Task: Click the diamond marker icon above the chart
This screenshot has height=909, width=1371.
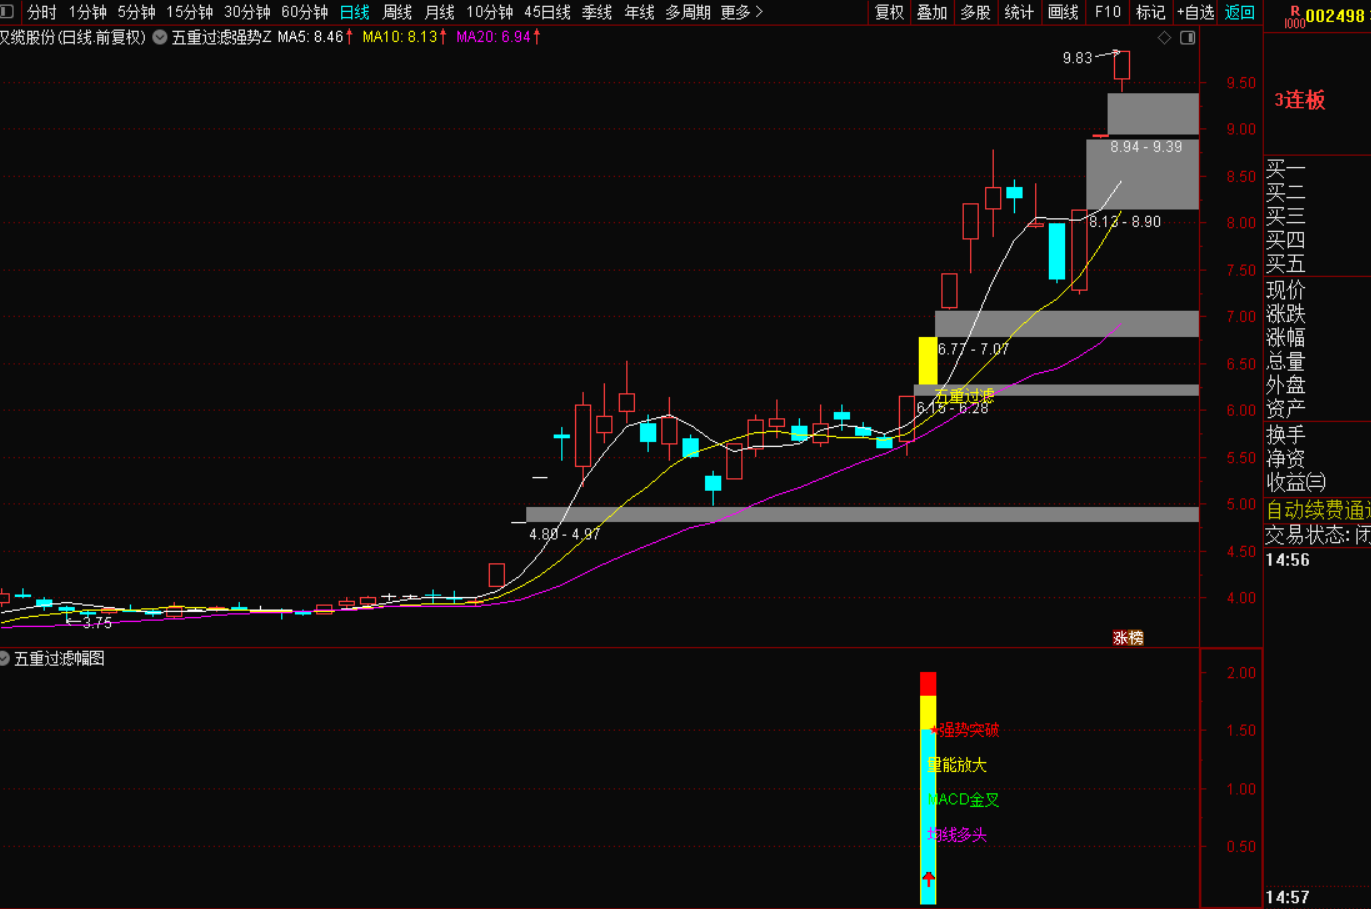Action: tap(1164, 38)
